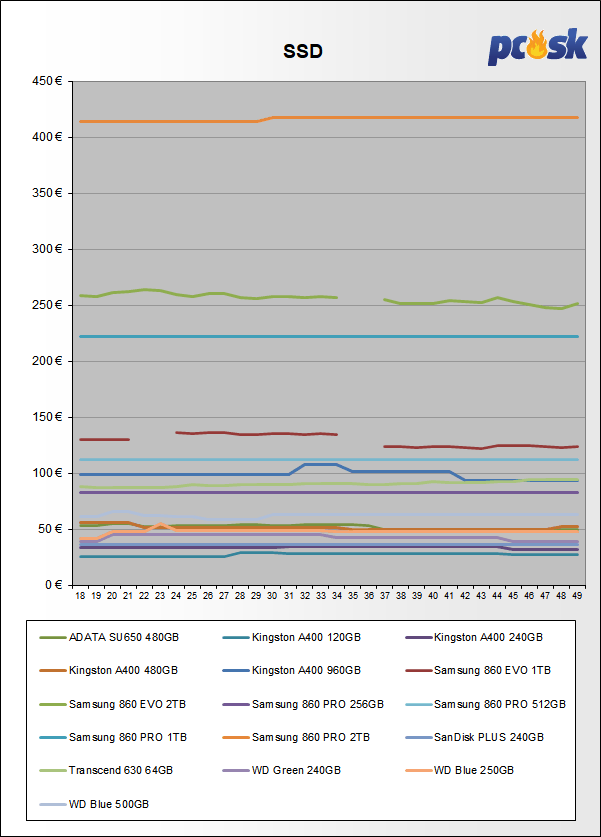Select the Samsung 860 PRO 512GB legend entry
Image resolution: width=601 pixels, height=837 pixels.
[x=486, y=705]
